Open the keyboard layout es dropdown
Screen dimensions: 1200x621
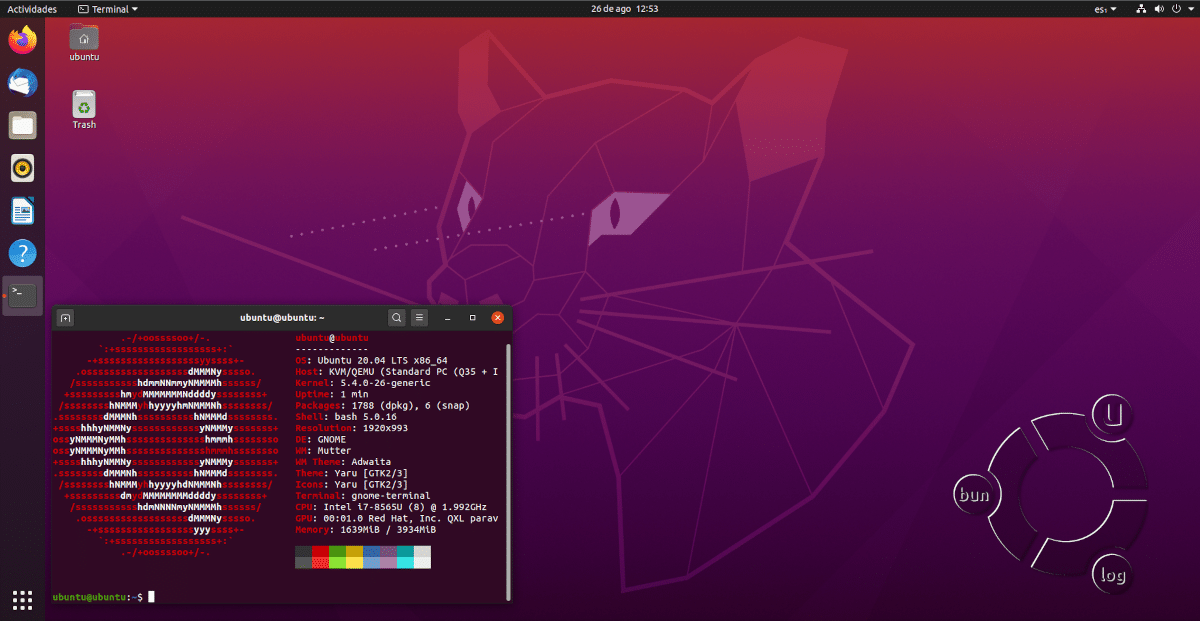(1104, 8)
